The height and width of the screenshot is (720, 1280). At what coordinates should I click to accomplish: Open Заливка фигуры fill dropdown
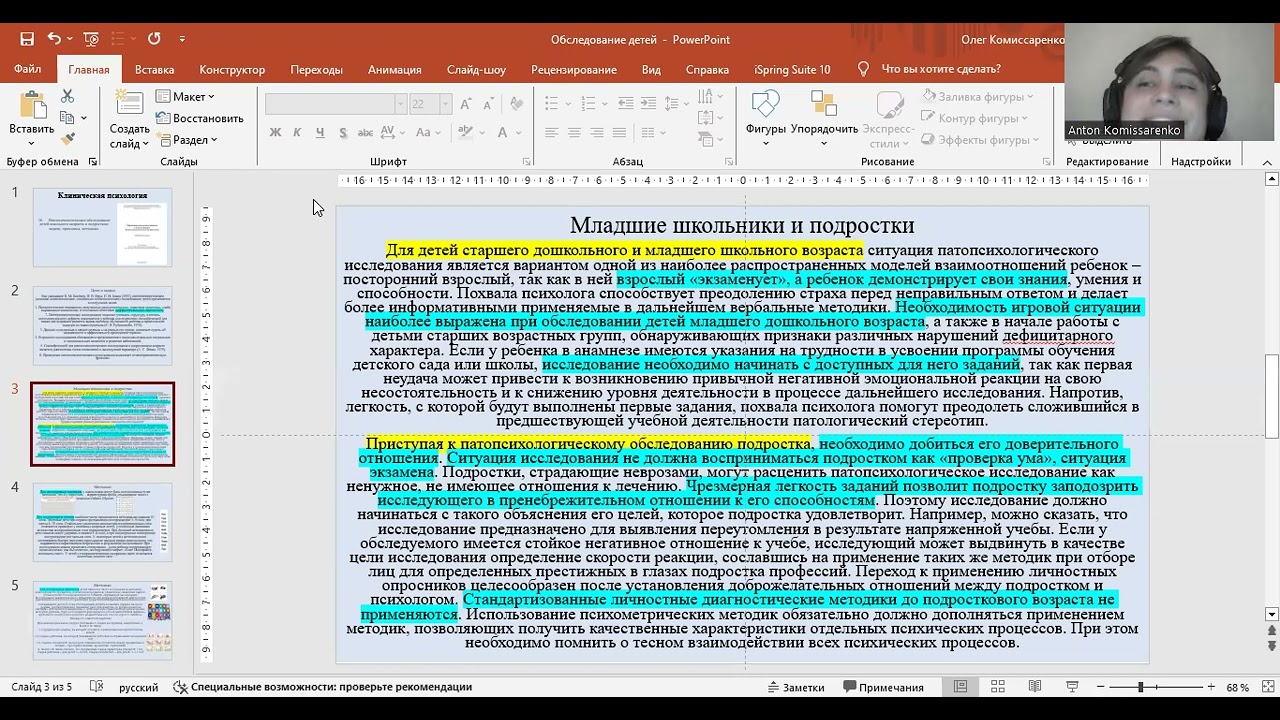tap(977, 97)
